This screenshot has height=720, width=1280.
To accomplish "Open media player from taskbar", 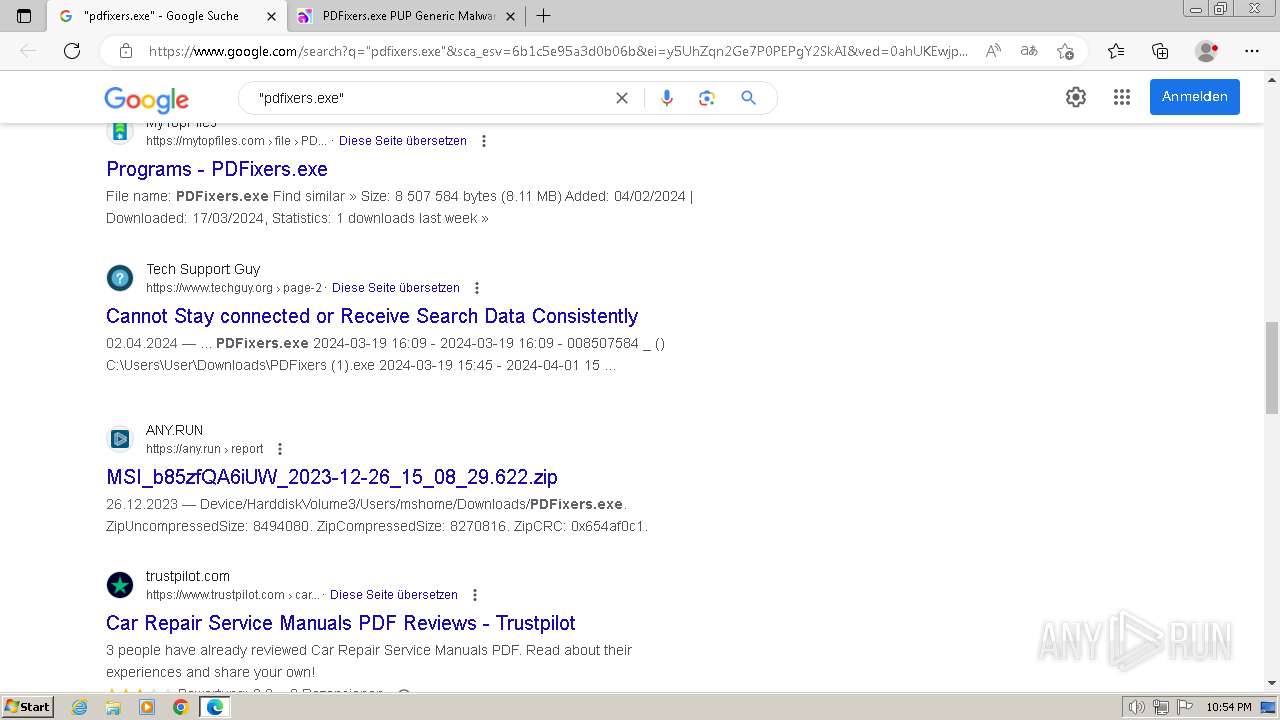I will click(x=147, y=707).
